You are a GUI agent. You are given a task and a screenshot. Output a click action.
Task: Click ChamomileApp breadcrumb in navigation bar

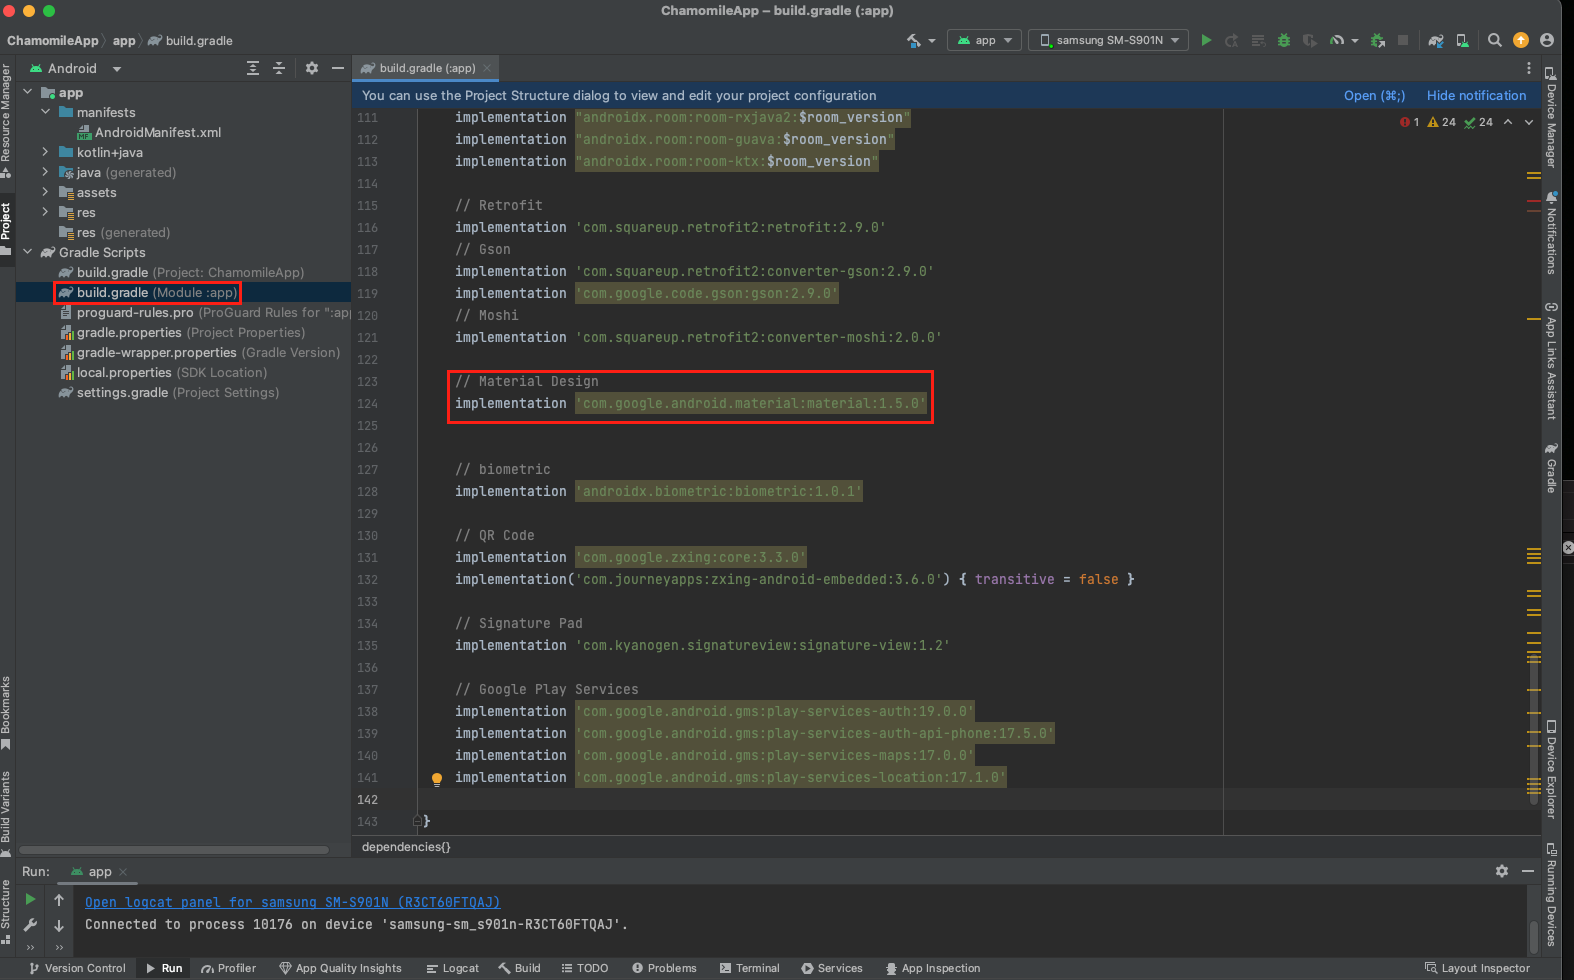point(53,41)
